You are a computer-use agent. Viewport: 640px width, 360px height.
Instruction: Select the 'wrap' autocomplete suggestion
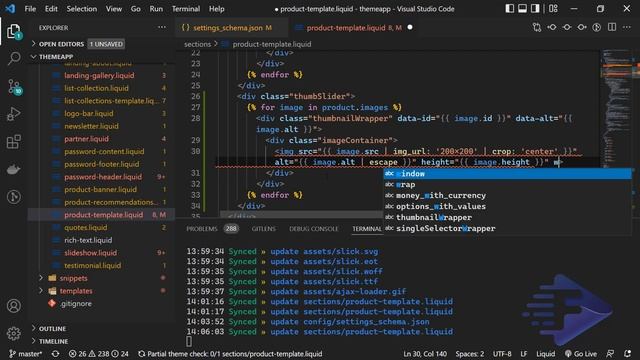coord(507,184)
